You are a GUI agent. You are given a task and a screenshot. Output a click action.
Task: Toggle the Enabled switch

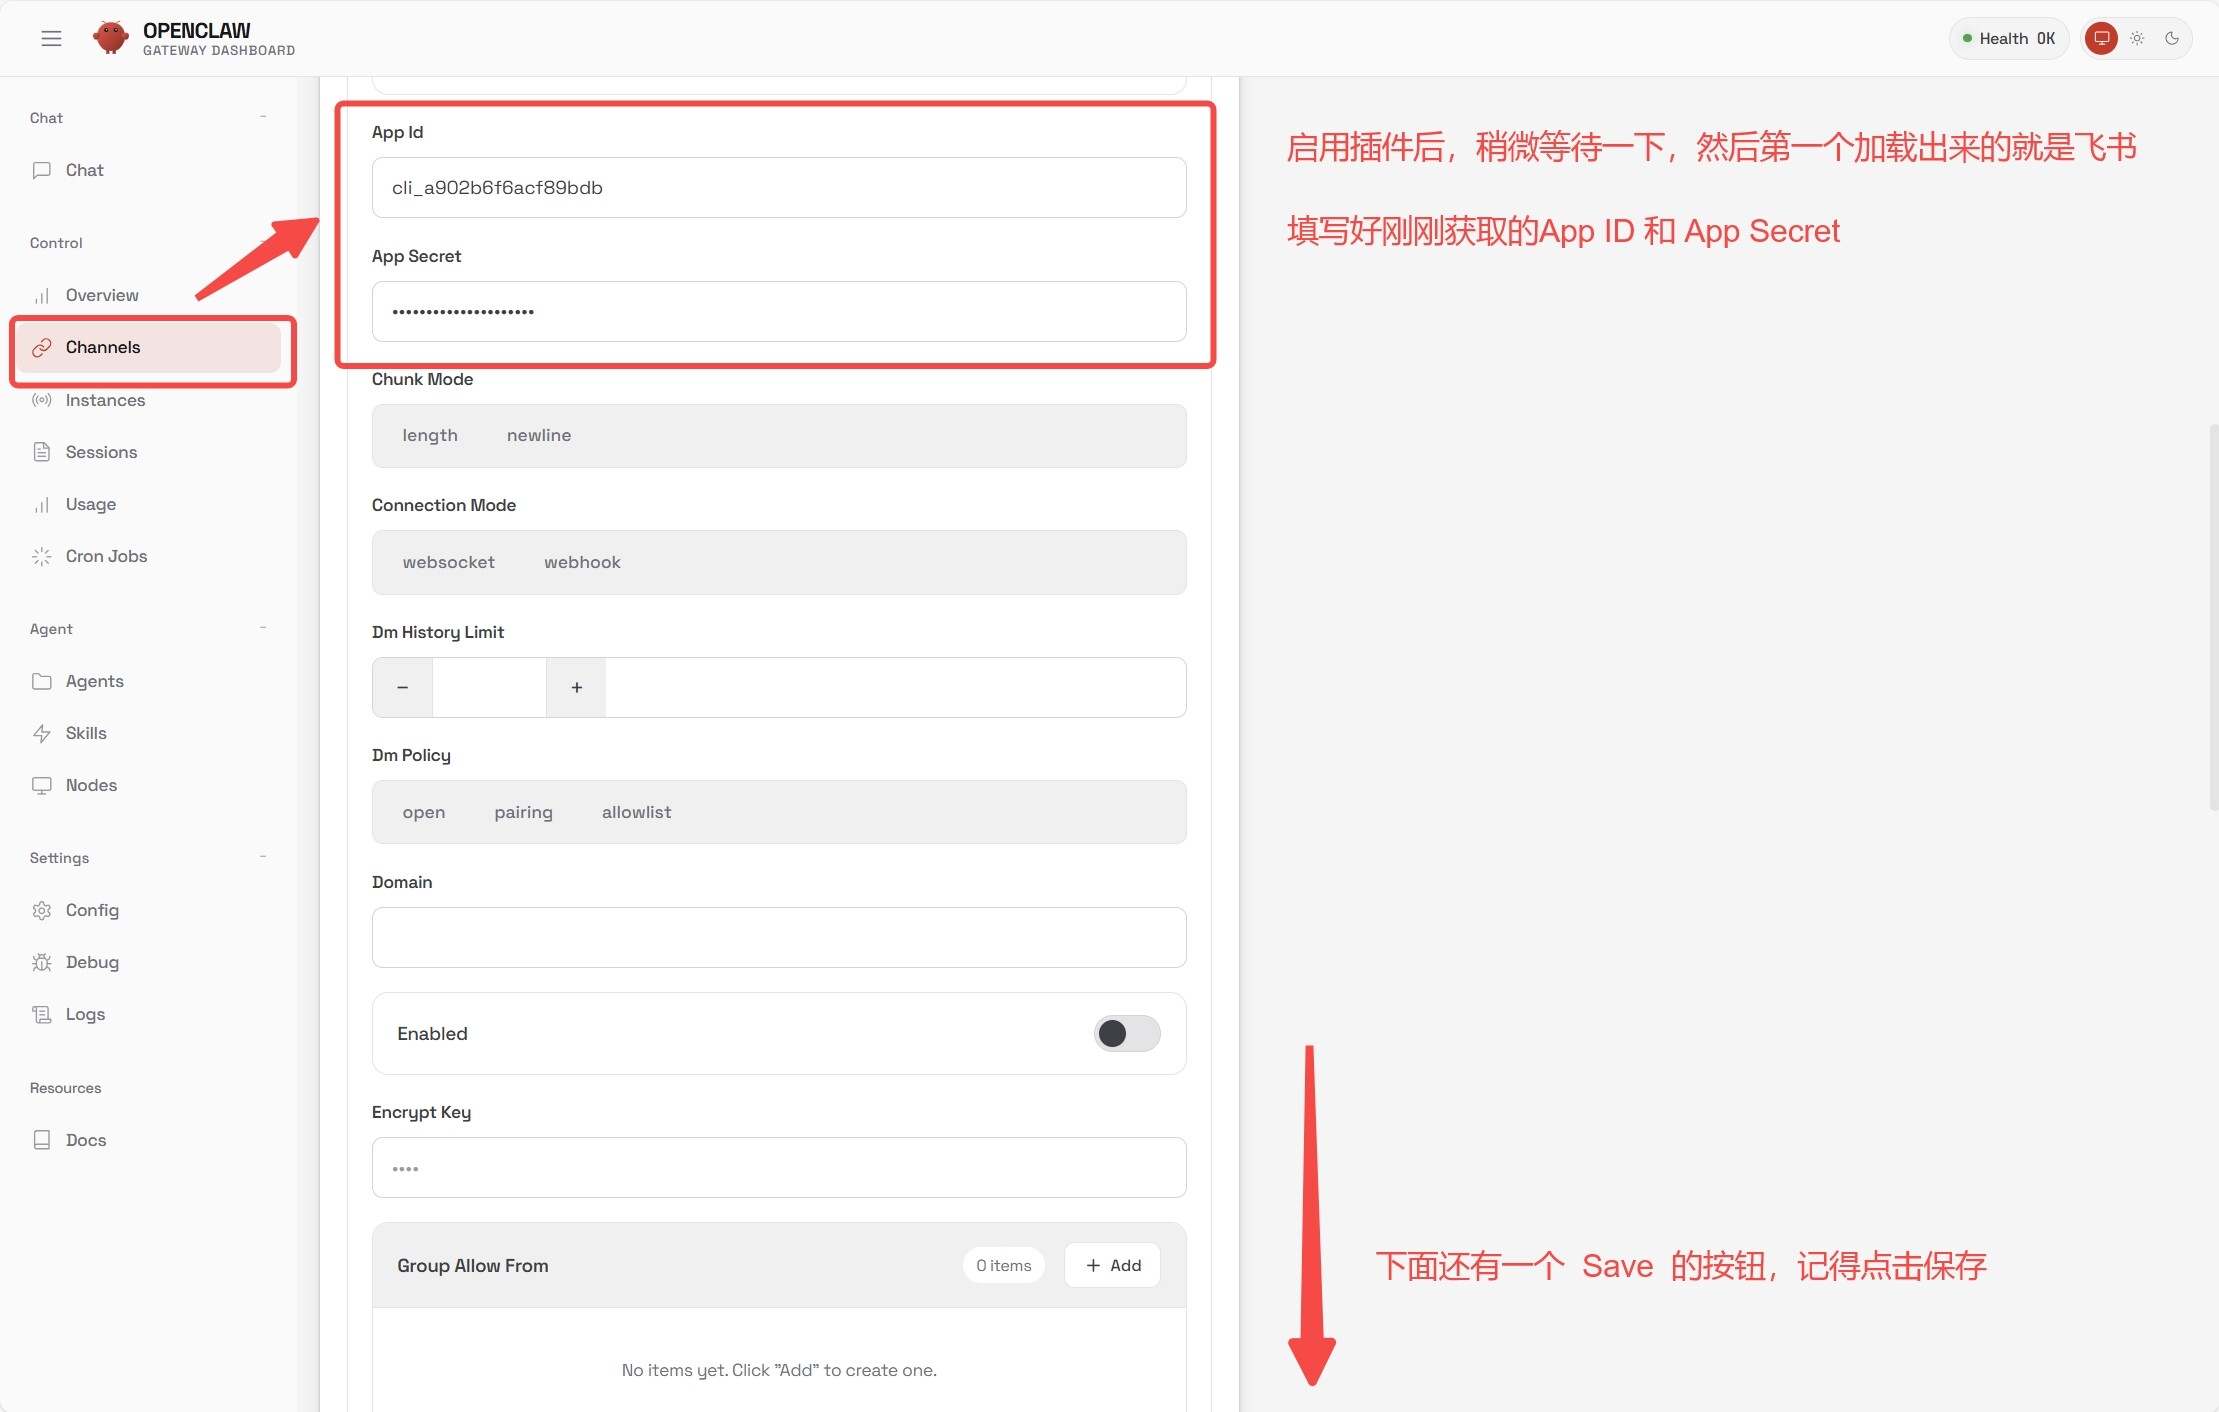(x=1126, y=1033)
